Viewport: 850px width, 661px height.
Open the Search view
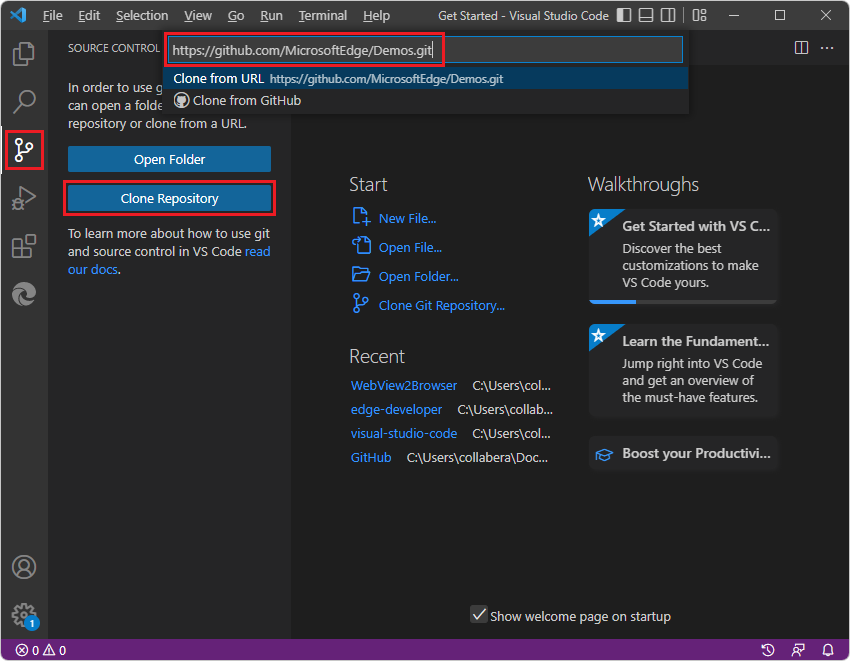[23, 101]
